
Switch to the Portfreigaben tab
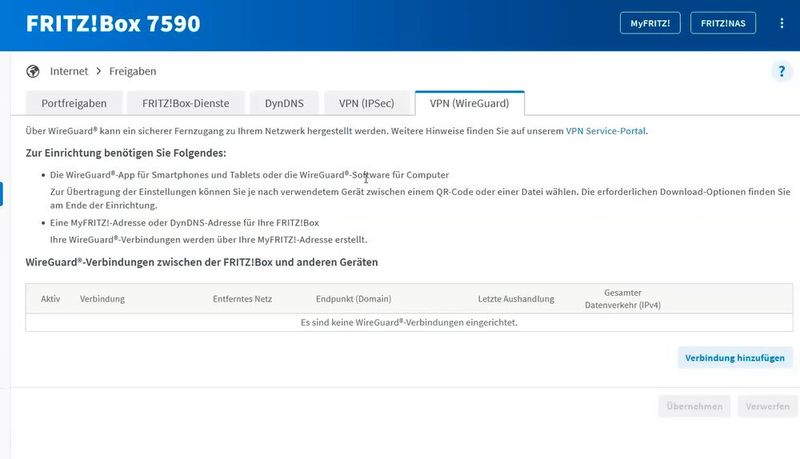[x=74, y=104]
